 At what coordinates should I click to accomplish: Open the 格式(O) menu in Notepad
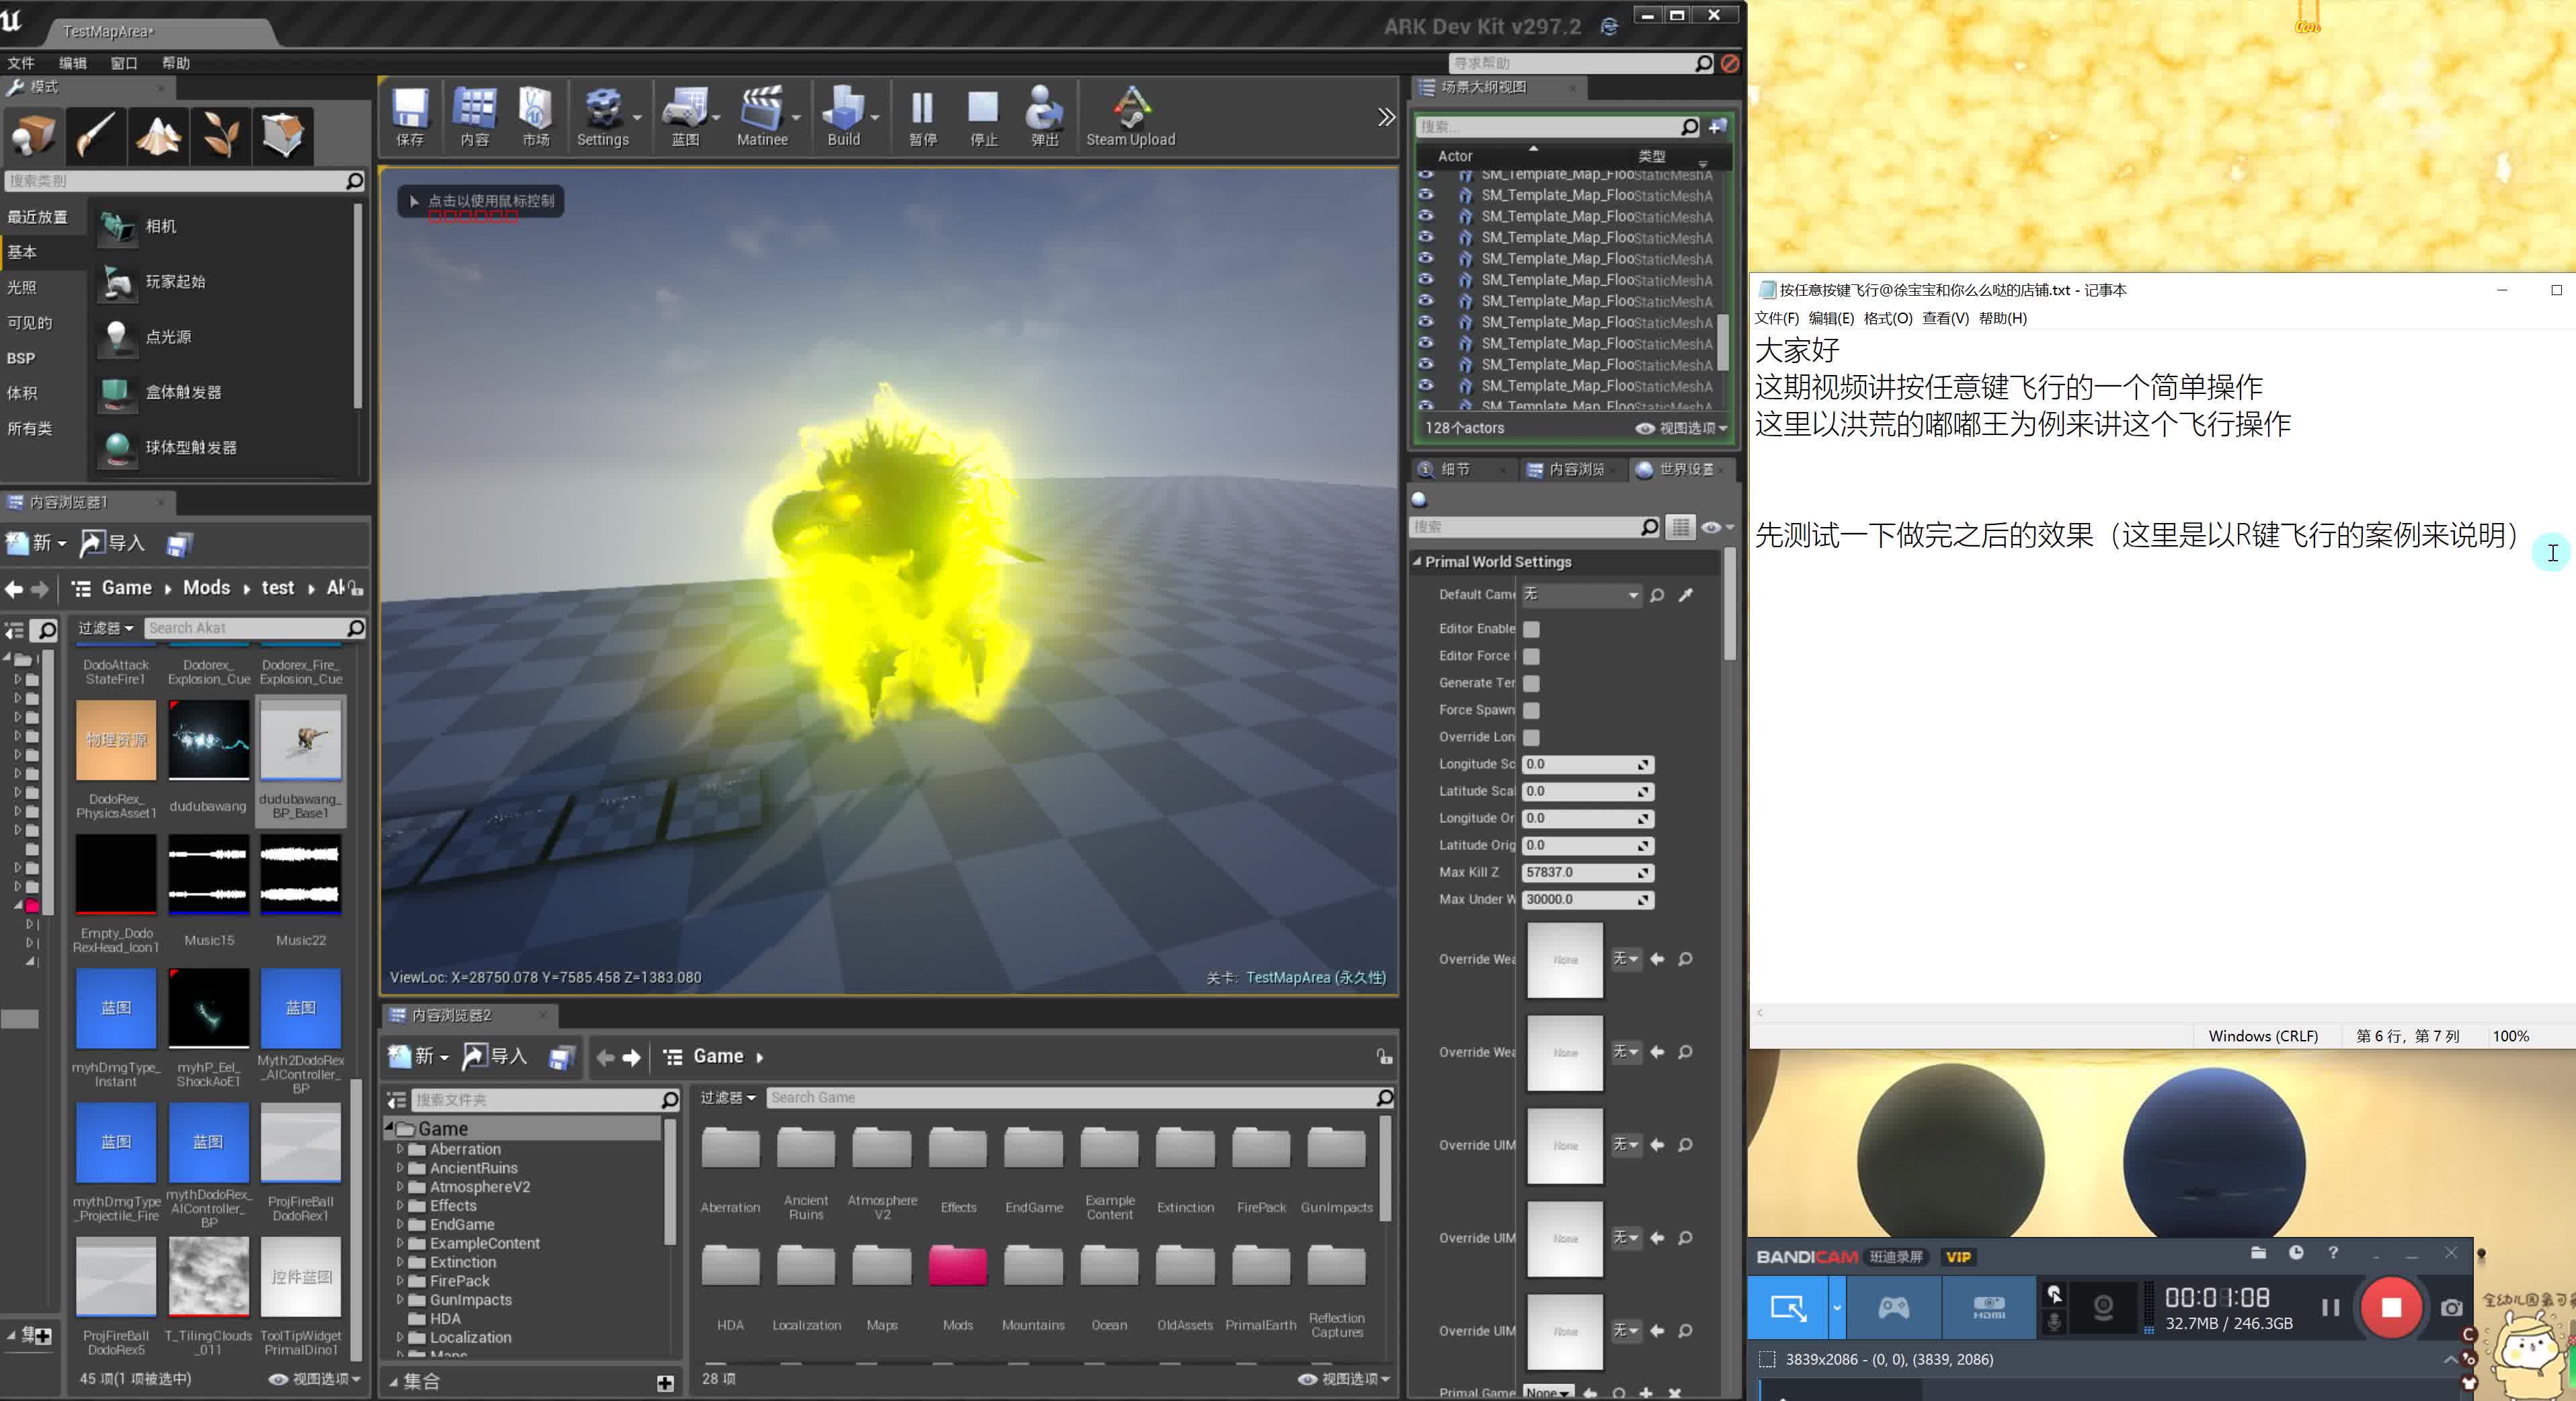(x=1888, y=318)
